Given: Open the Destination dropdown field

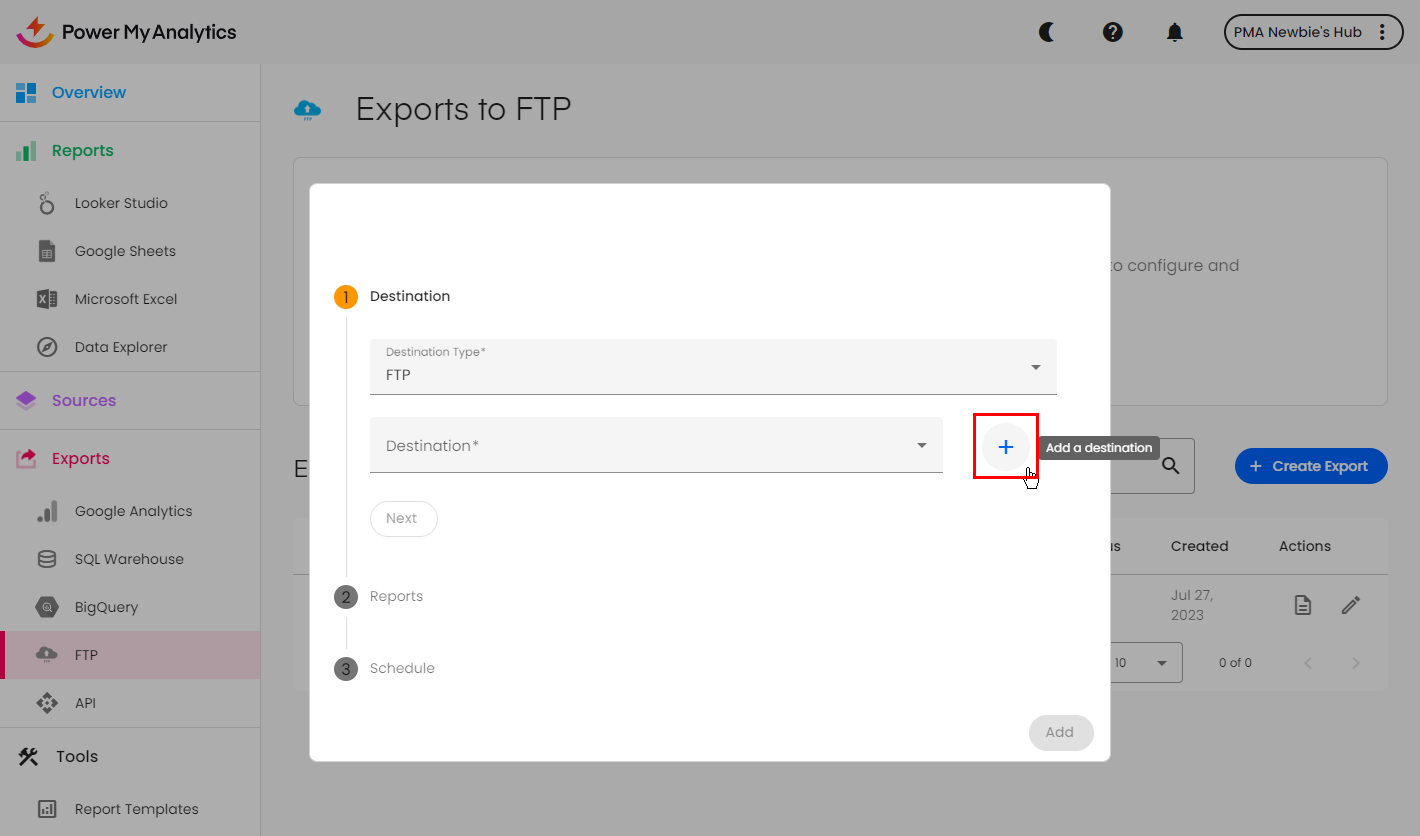Looking at the screenshot, I should point(656,446).
